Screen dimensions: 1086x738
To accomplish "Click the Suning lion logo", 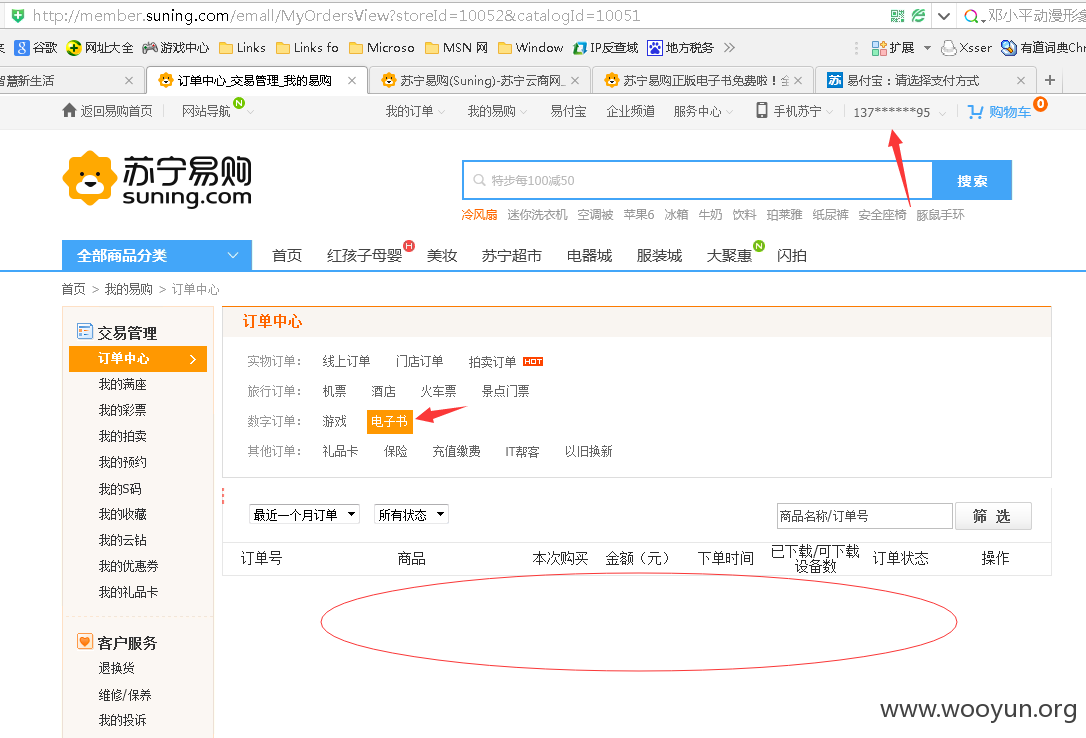I will (x=89, y=179).
